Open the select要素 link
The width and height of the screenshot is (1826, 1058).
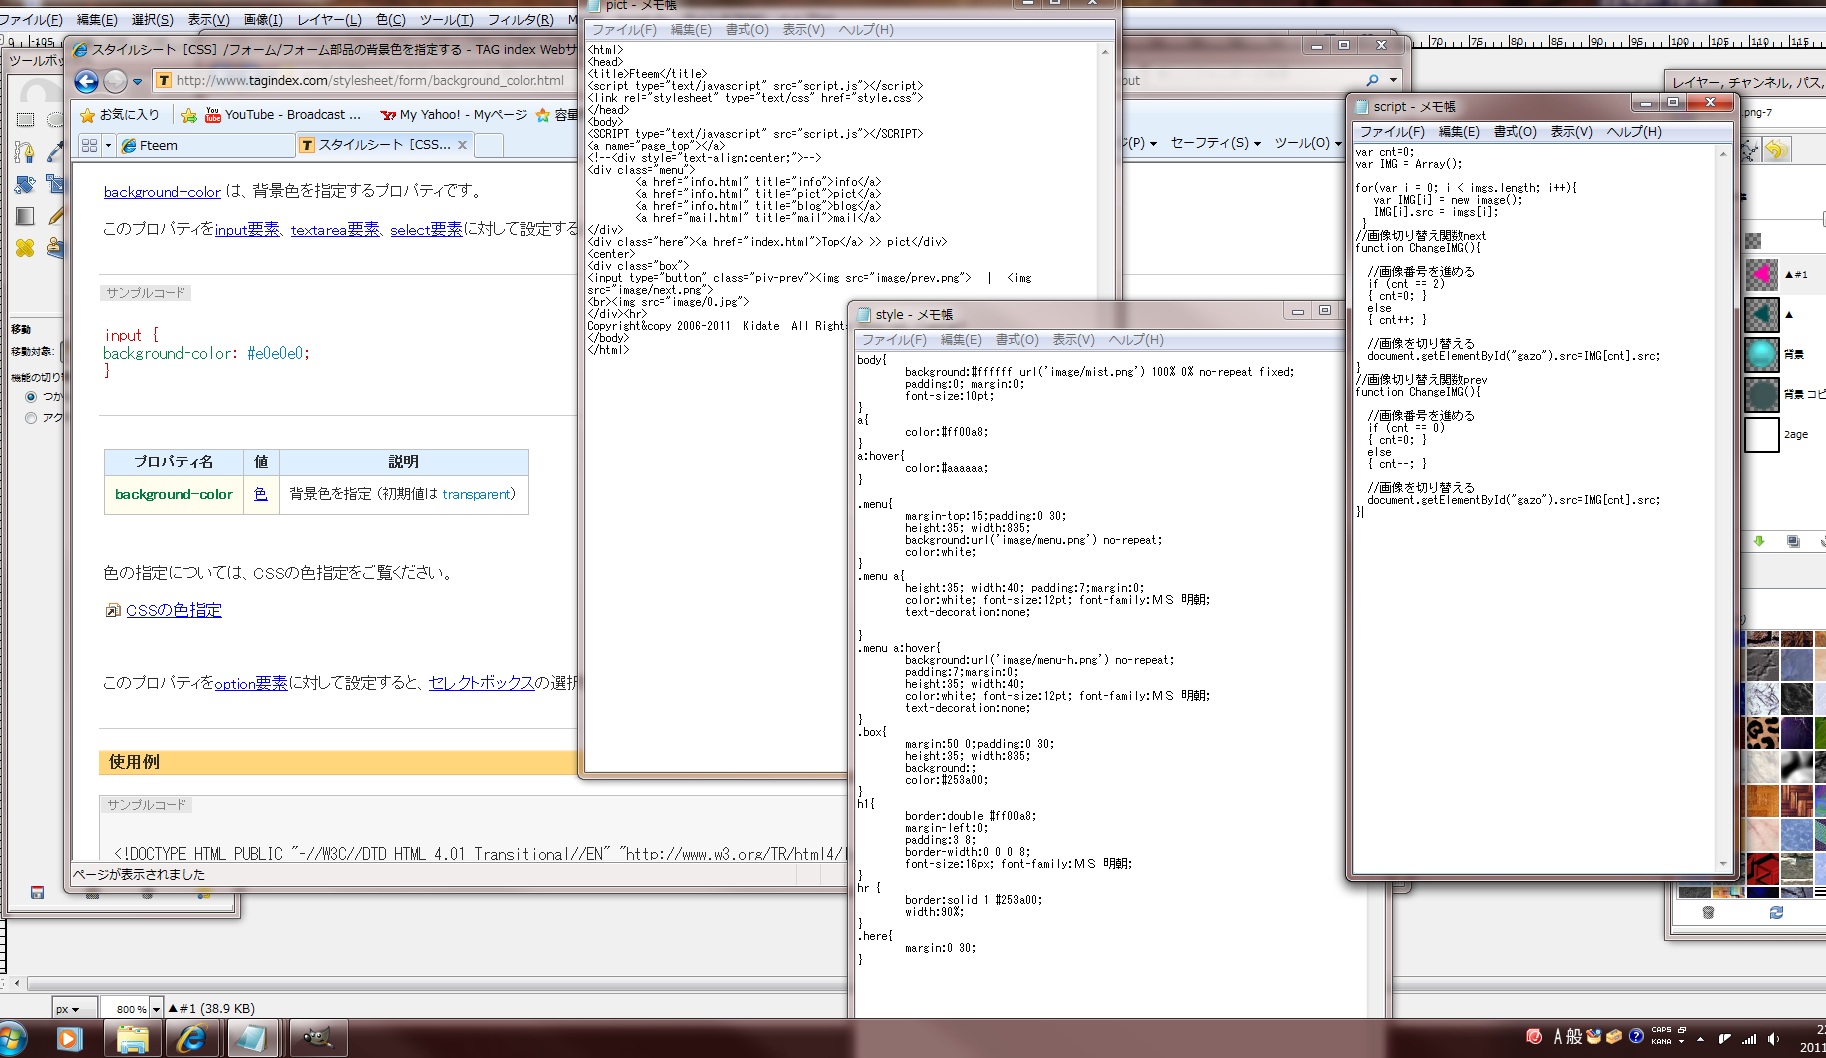(426, 230)
